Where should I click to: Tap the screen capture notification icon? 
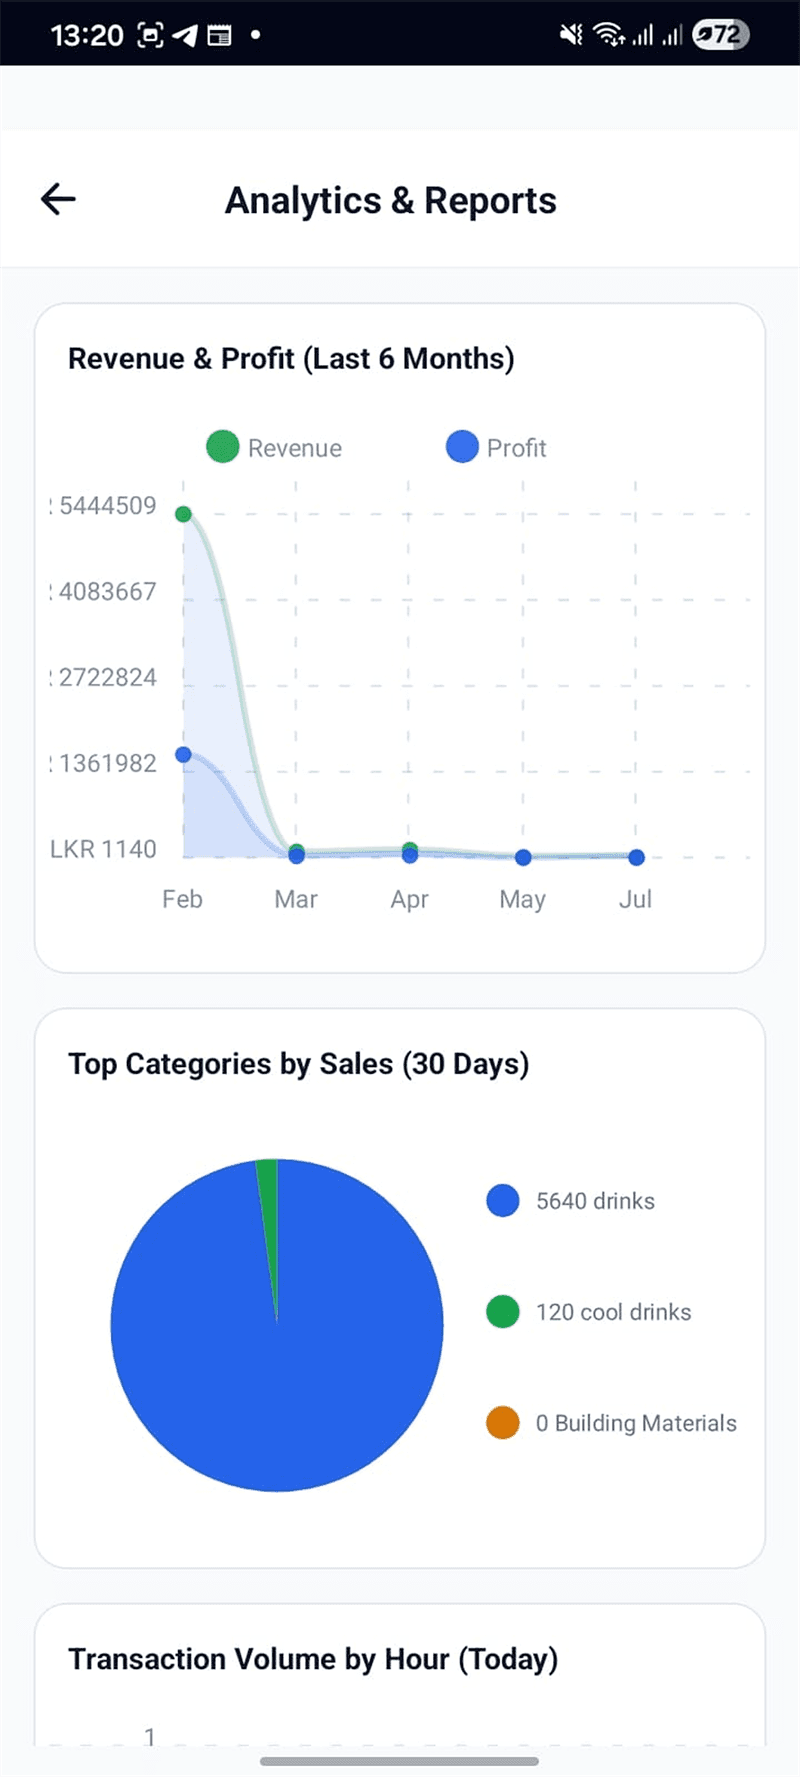click(150, 36)
